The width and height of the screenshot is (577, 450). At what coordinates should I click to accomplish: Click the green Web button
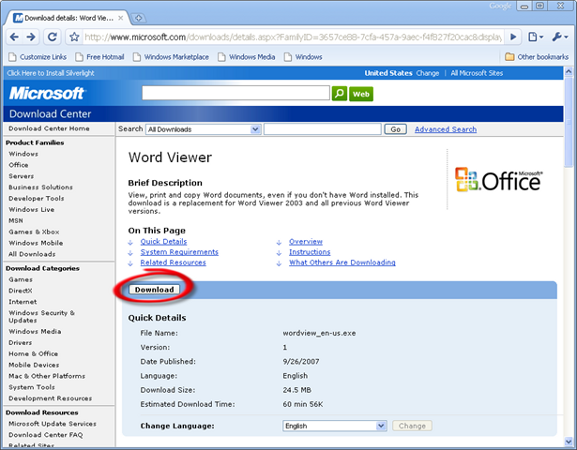pos(361,94)
